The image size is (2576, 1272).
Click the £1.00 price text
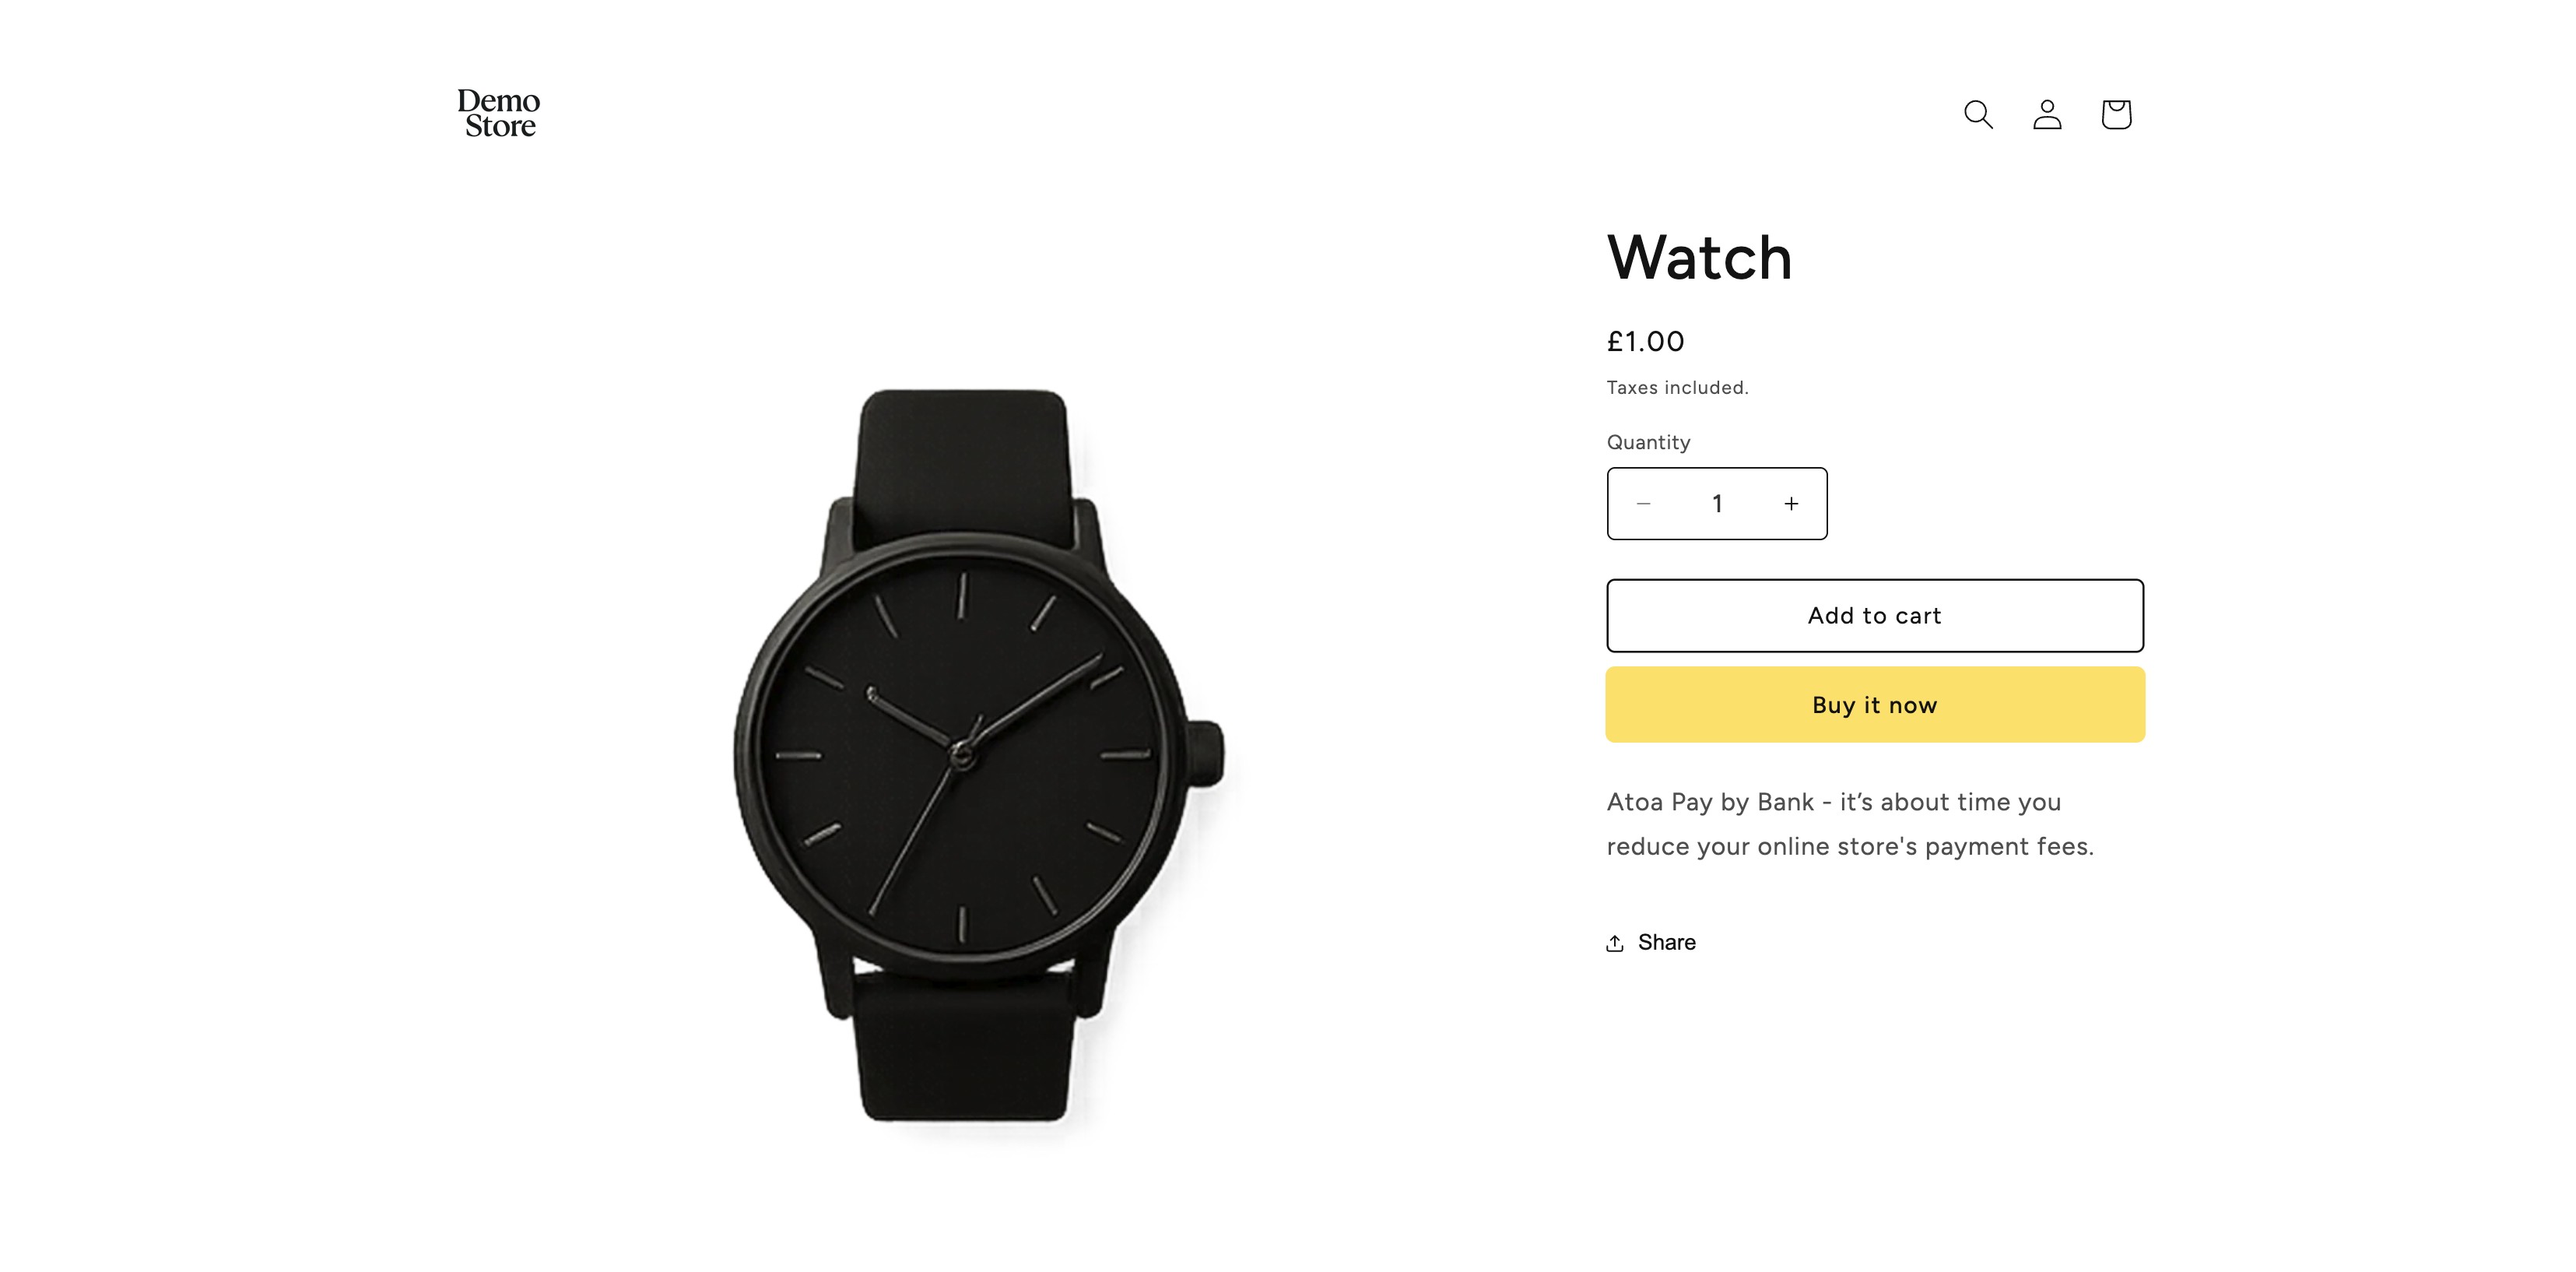pyautogui.click(x=1646, y=342)
